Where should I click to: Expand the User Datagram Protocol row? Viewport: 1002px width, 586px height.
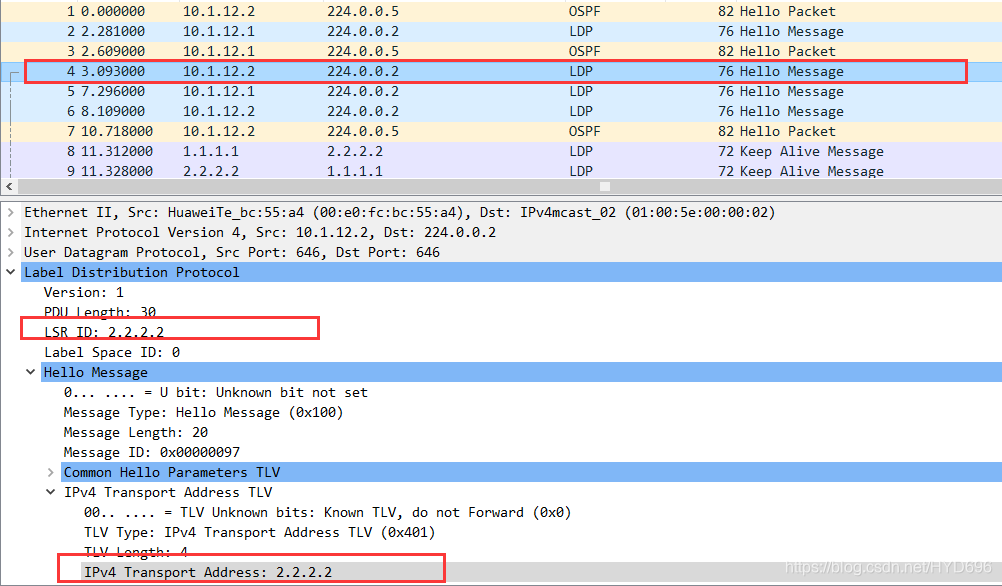click(x=10, y=252)
